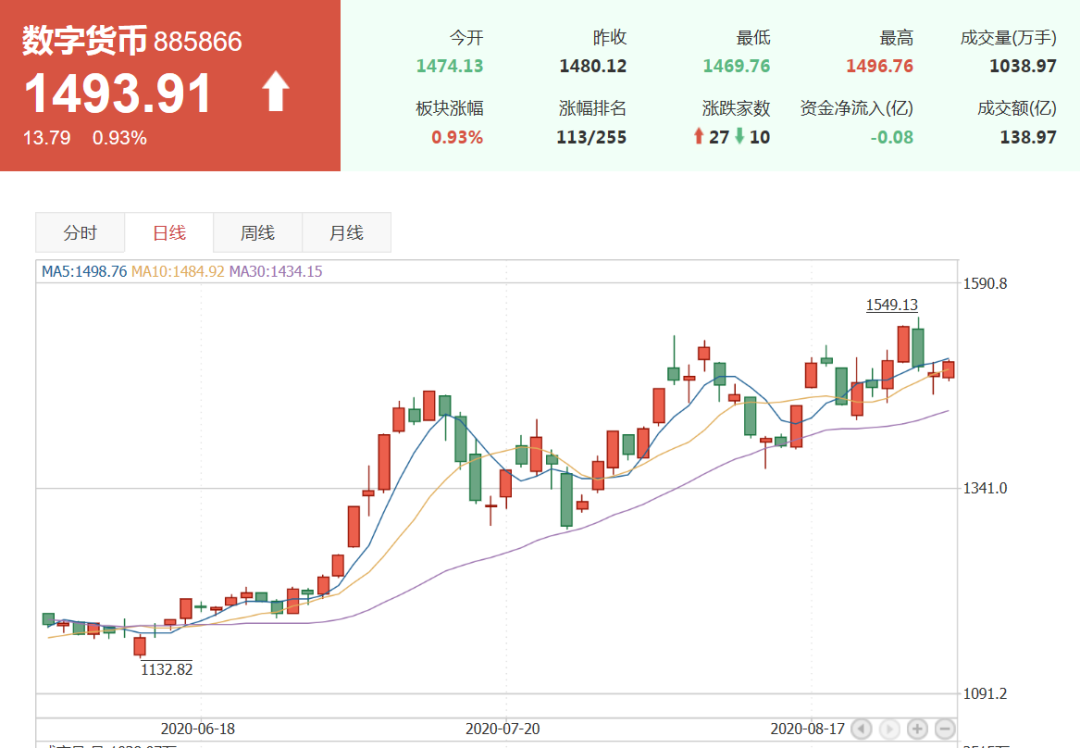Image resolution: width=1080 pixels, height=748 pixels.
Task: Click the 2020-06-18 date axis label
Action: pyautogui.click(x=198, y=729)
